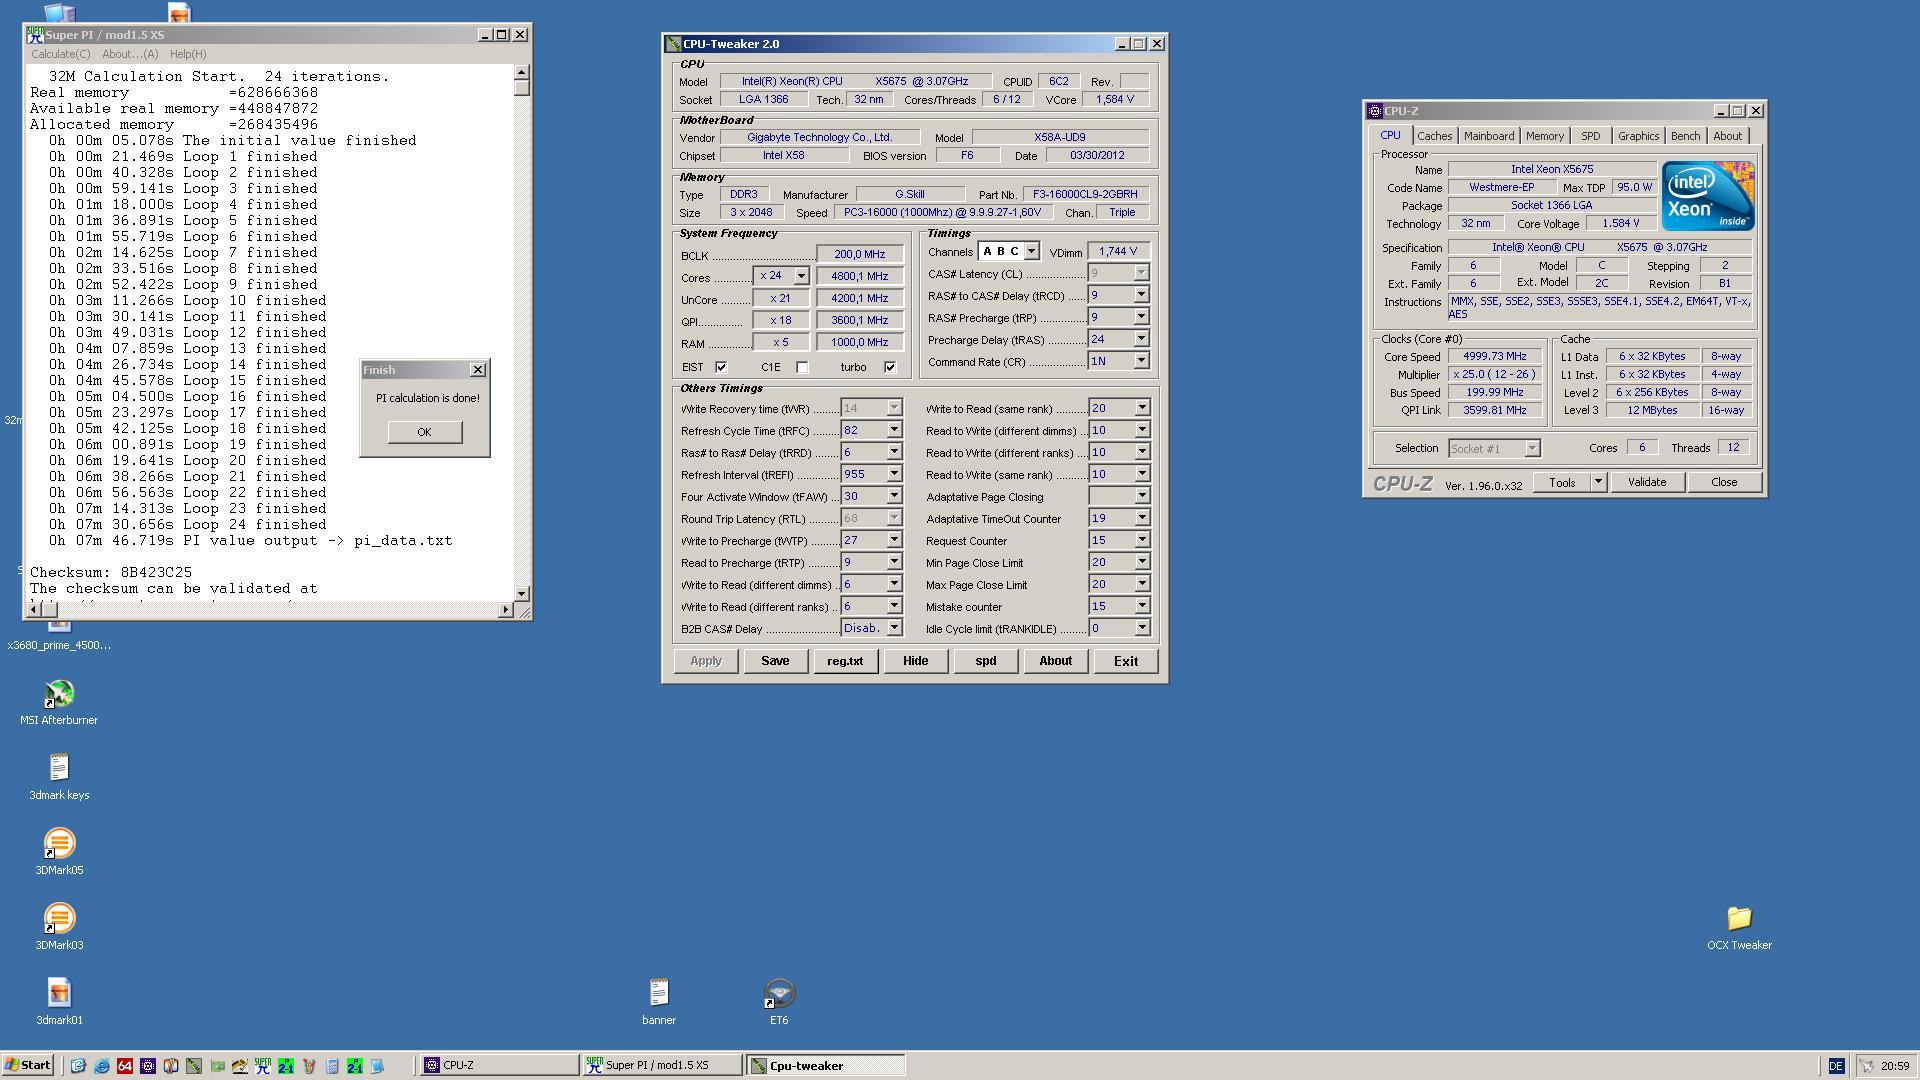Switch to the Bench tab in CPU-Z
Screen dimensions: 1920x1080
(1685, 136)
